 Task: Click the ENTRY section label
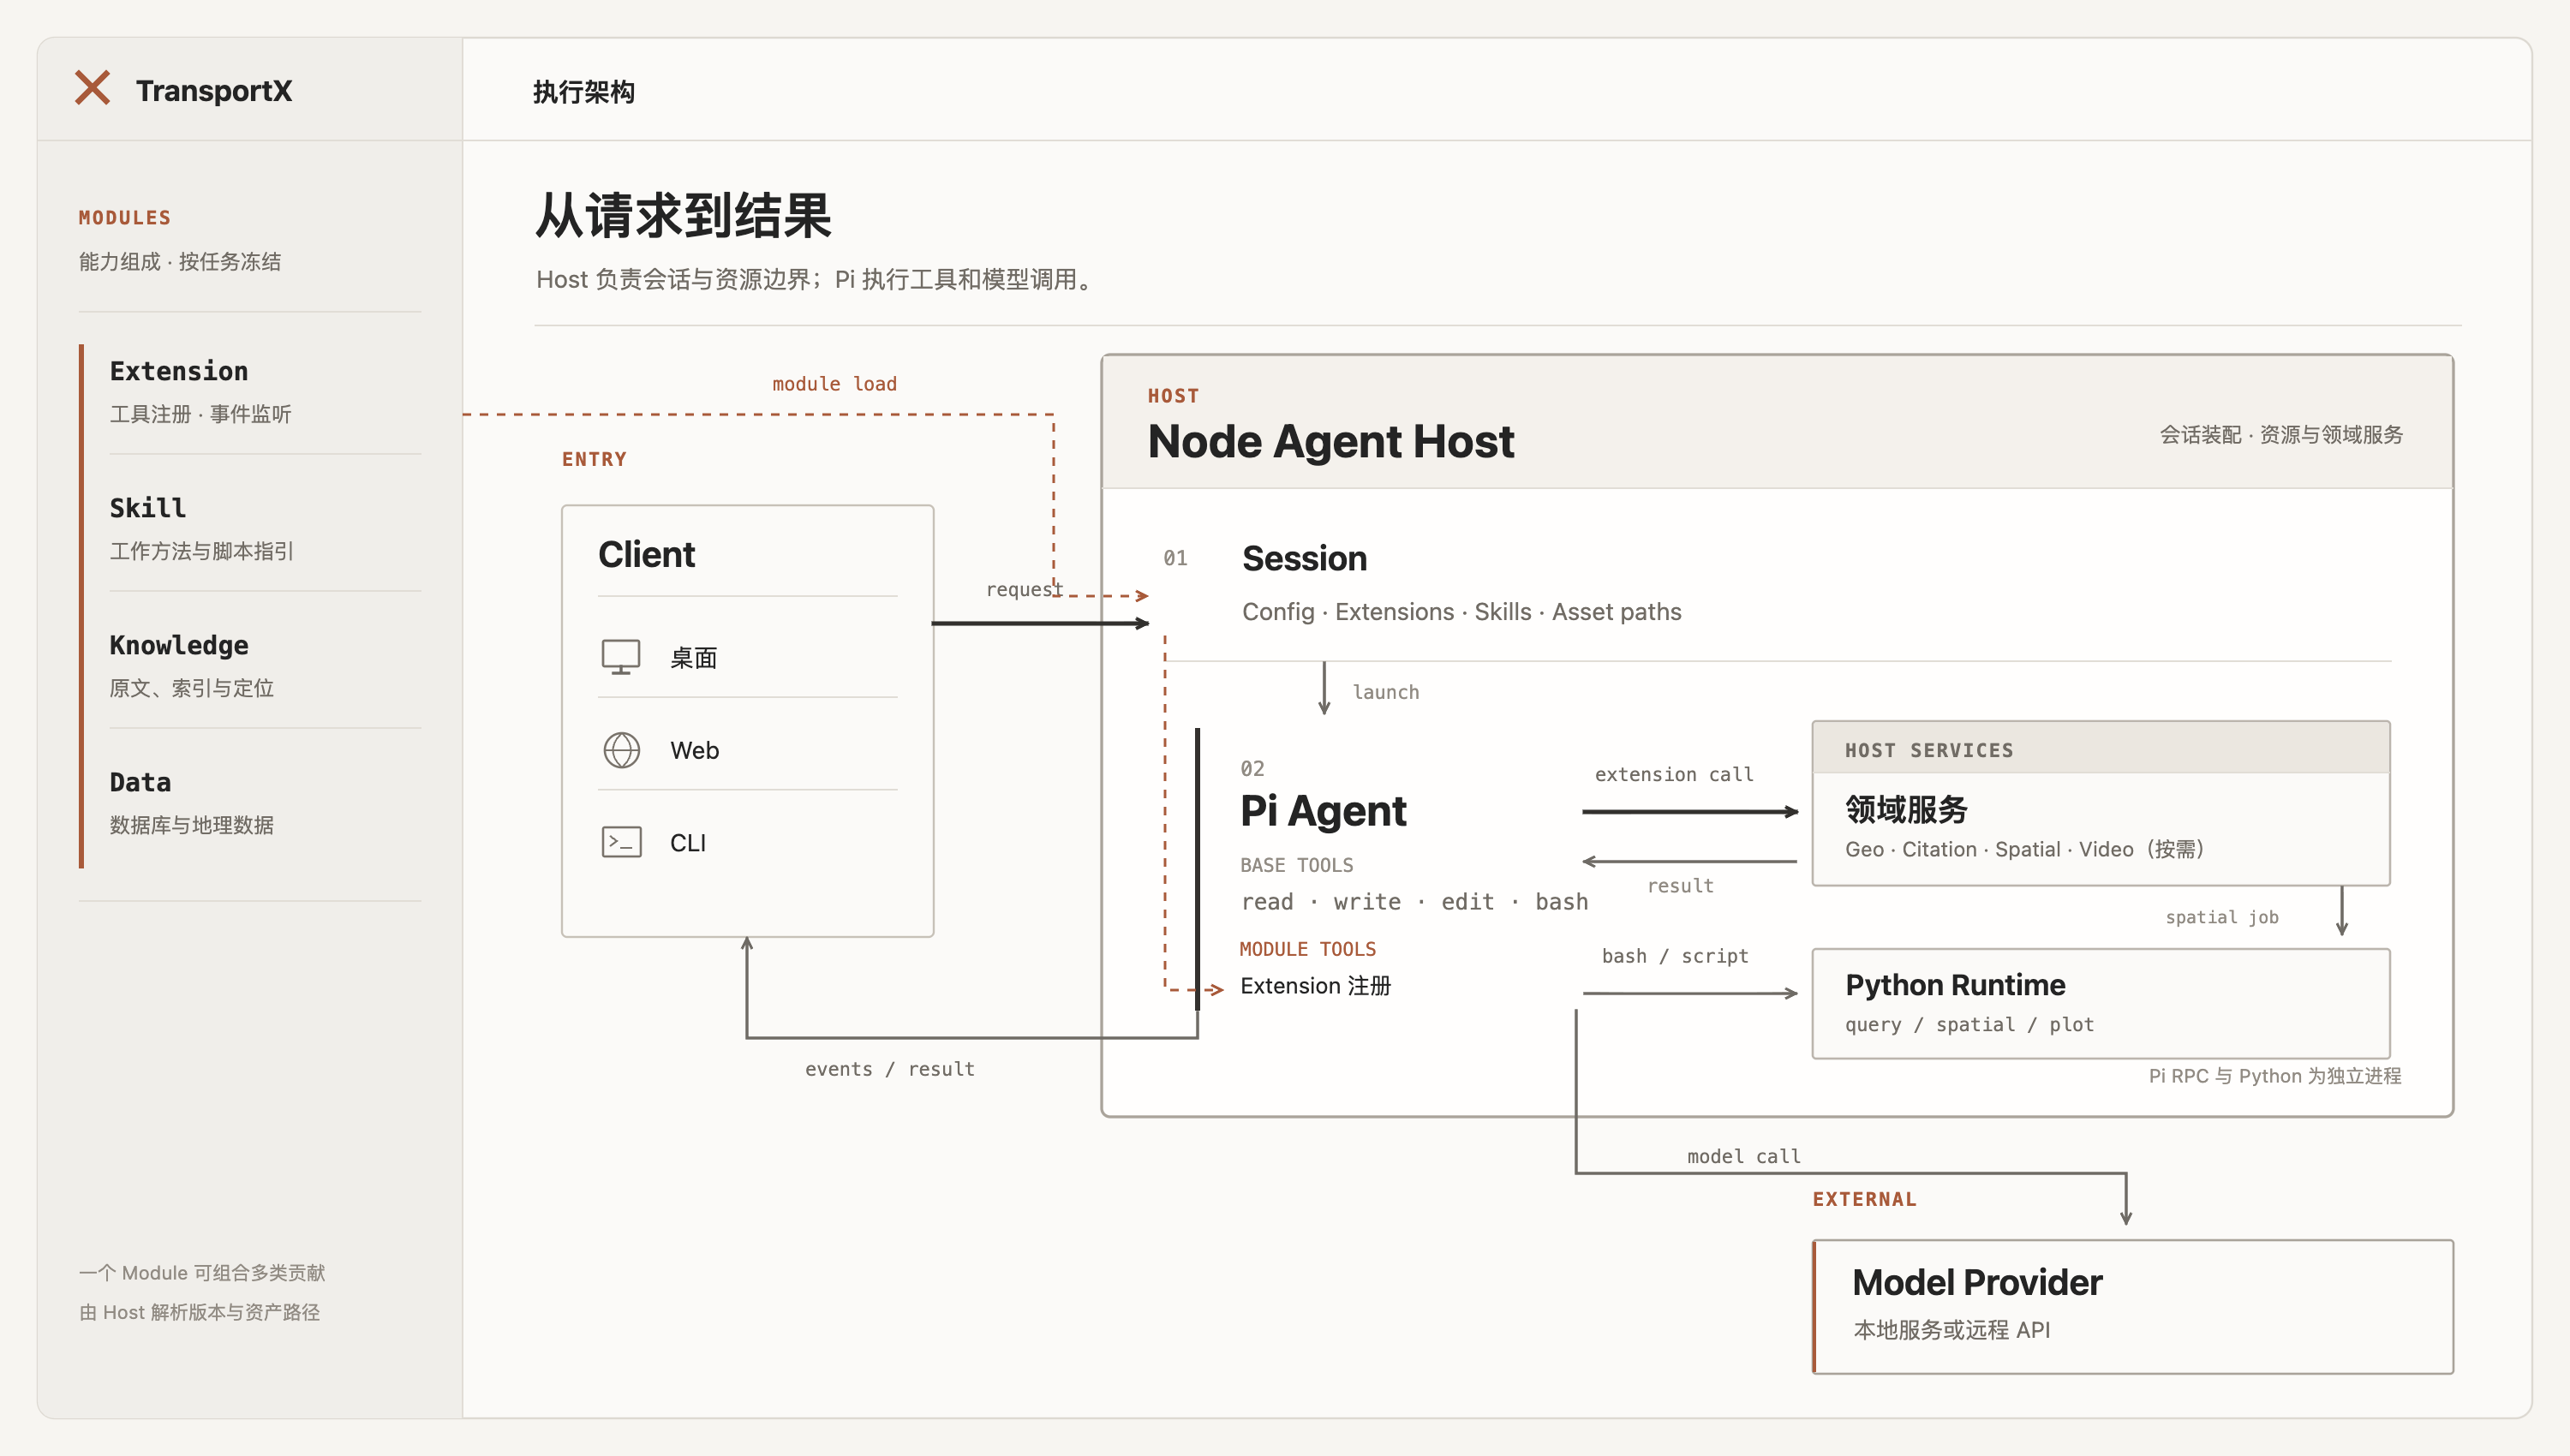[x=594, y=459]
